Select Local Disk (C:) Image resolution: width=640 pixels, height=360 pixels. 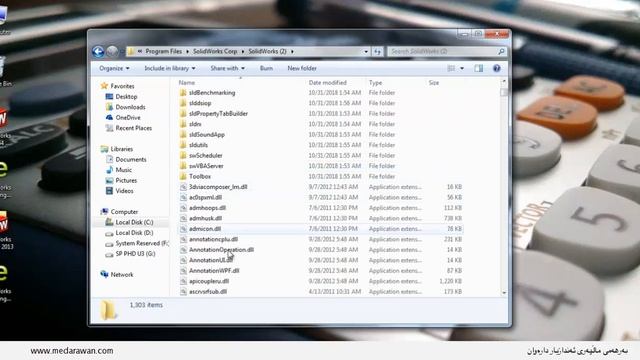[134, 222]
